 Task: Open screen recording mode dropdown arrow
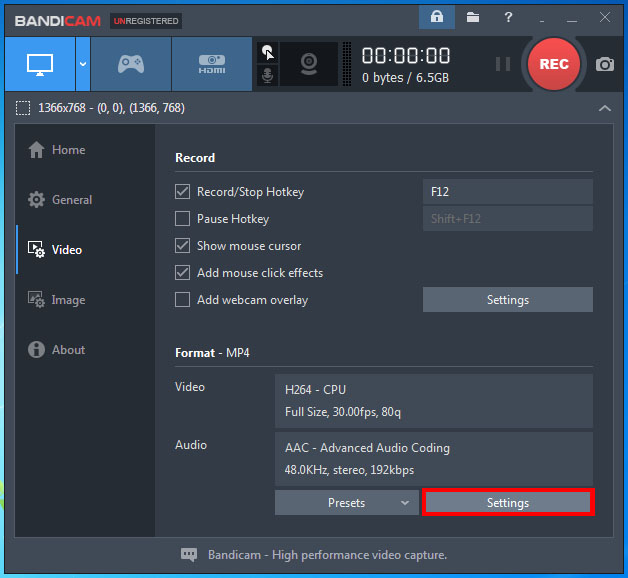(83, 64)
